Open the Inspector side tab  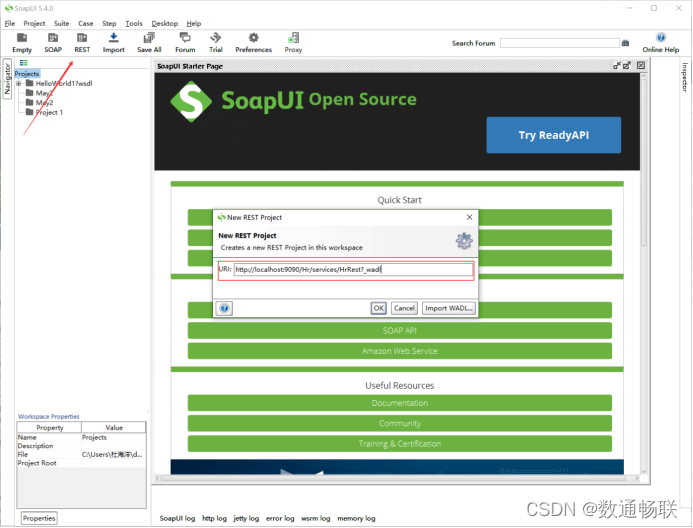685,77
